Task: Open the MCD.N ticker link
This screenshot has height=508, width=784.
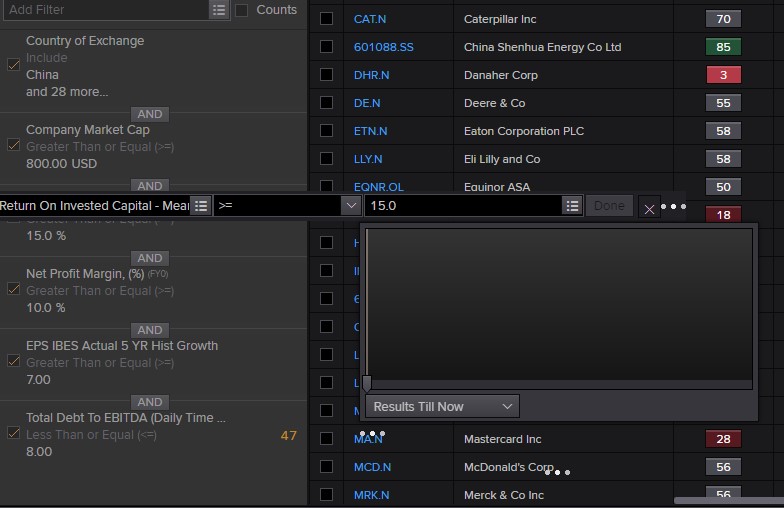Action: [372, 467]
